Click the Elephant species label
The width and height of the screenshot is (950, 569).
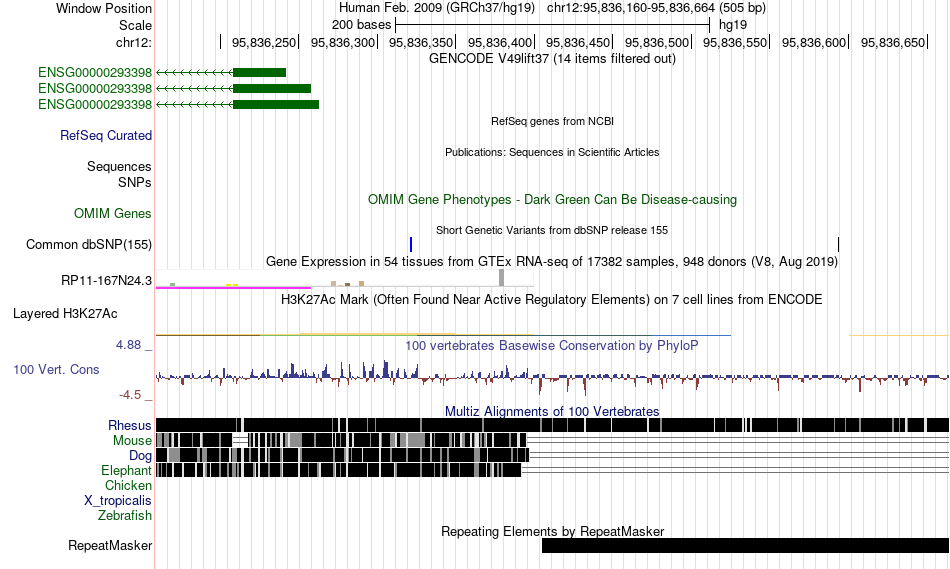tap(126, 470)
